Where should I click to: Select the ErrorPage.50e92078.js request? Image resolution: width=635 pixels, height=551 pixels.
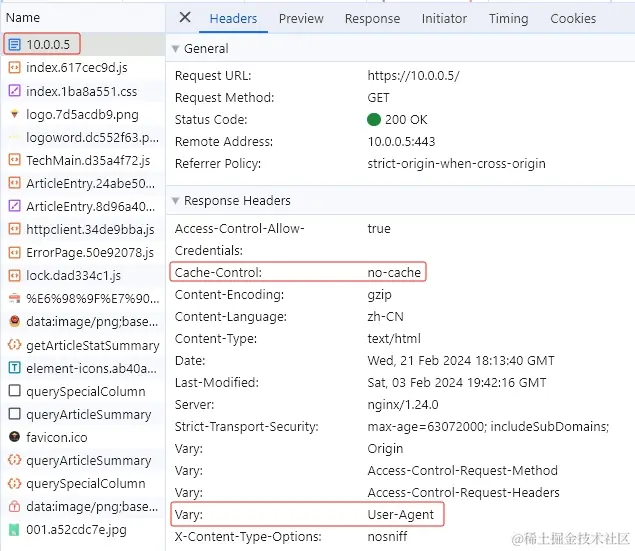coord(90,252)
